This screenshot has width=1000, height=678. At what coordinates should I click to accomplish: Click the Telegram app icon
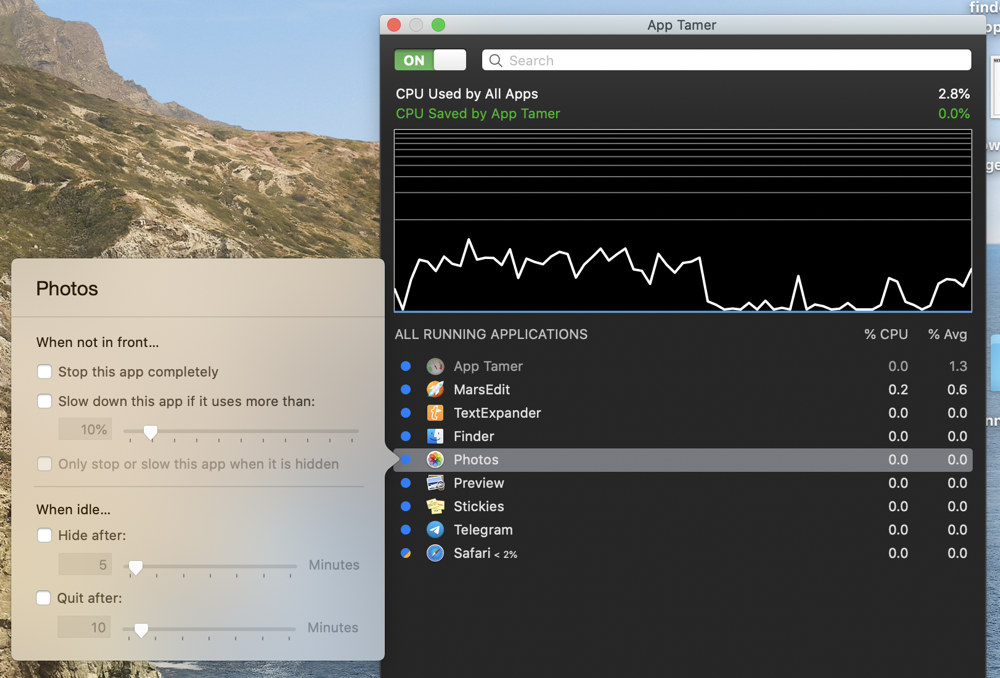[435, 530]
